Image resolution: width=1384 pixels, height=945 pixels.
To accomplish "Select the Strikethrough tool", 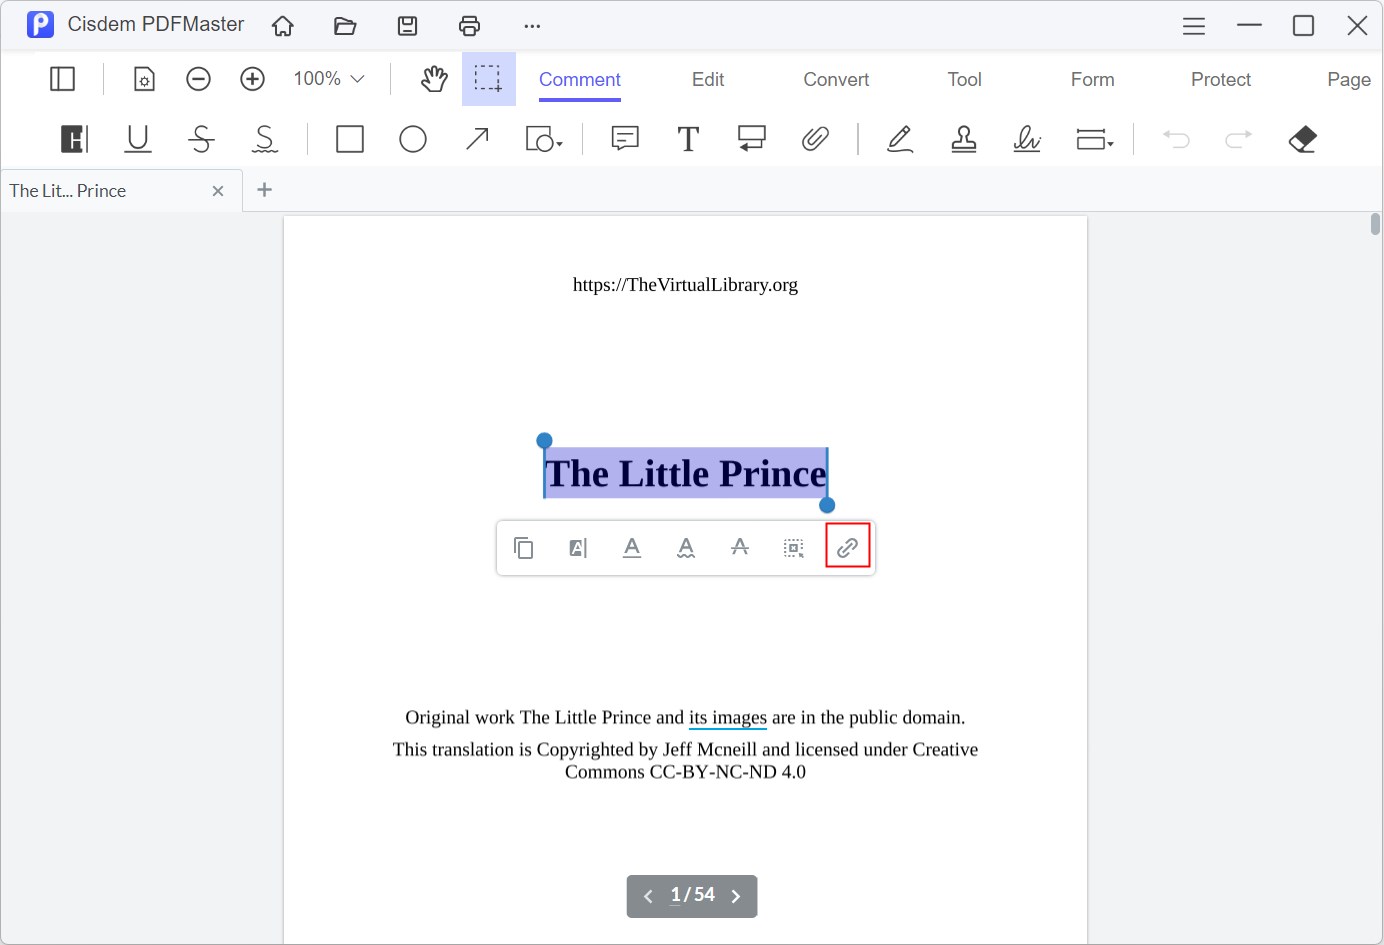I will click(201, 139).
